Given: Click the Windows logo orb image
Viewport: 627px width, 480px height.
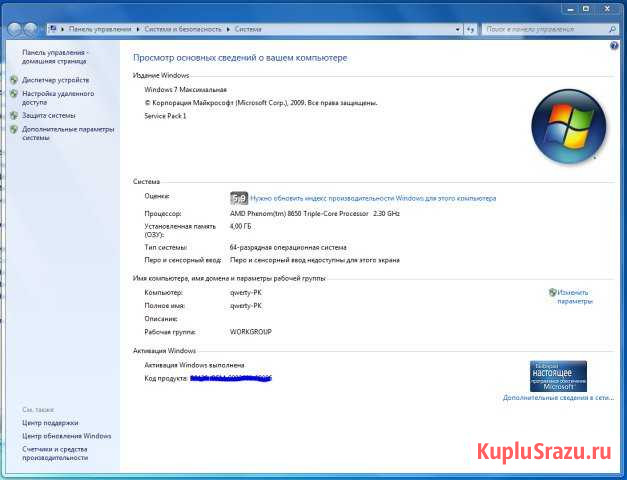Looking at the screenshot, I should 569,126.
